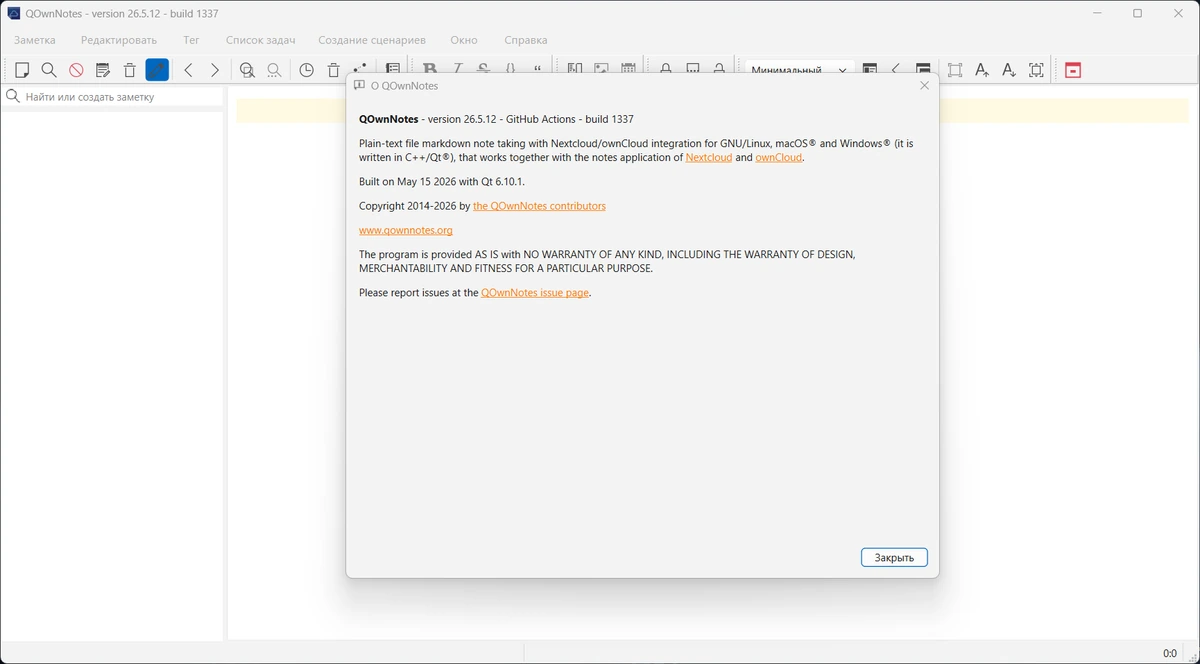Open the www.qownnotes.org link
The height and width of the screenshot is (664, 1200).
click(406, 230)
